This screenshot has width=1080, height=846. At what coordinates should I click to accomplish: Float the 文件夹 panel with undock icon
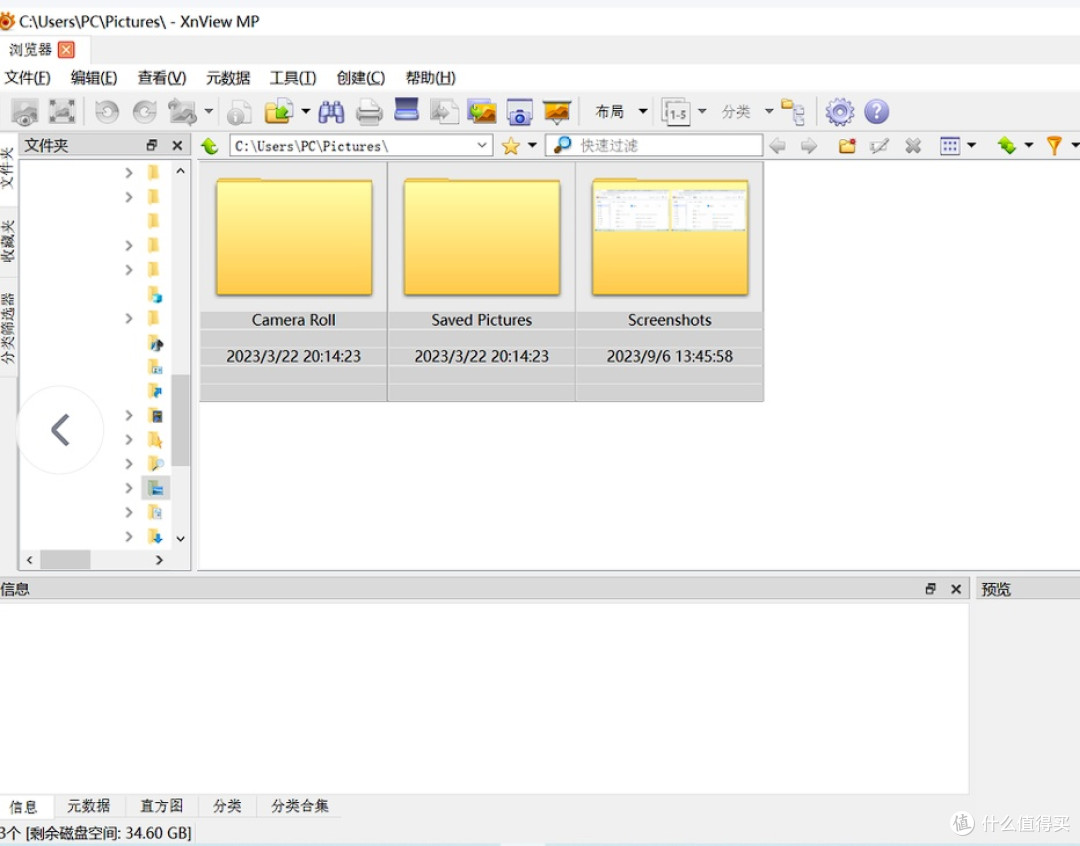[152, 145]
